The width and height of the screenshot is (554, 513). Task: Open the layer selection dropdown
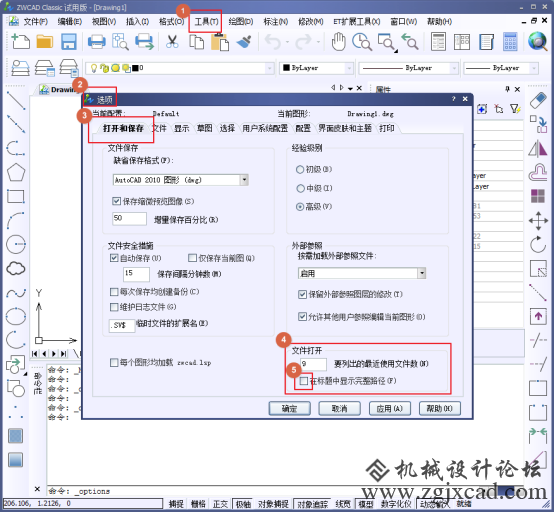tap(270, 68)
